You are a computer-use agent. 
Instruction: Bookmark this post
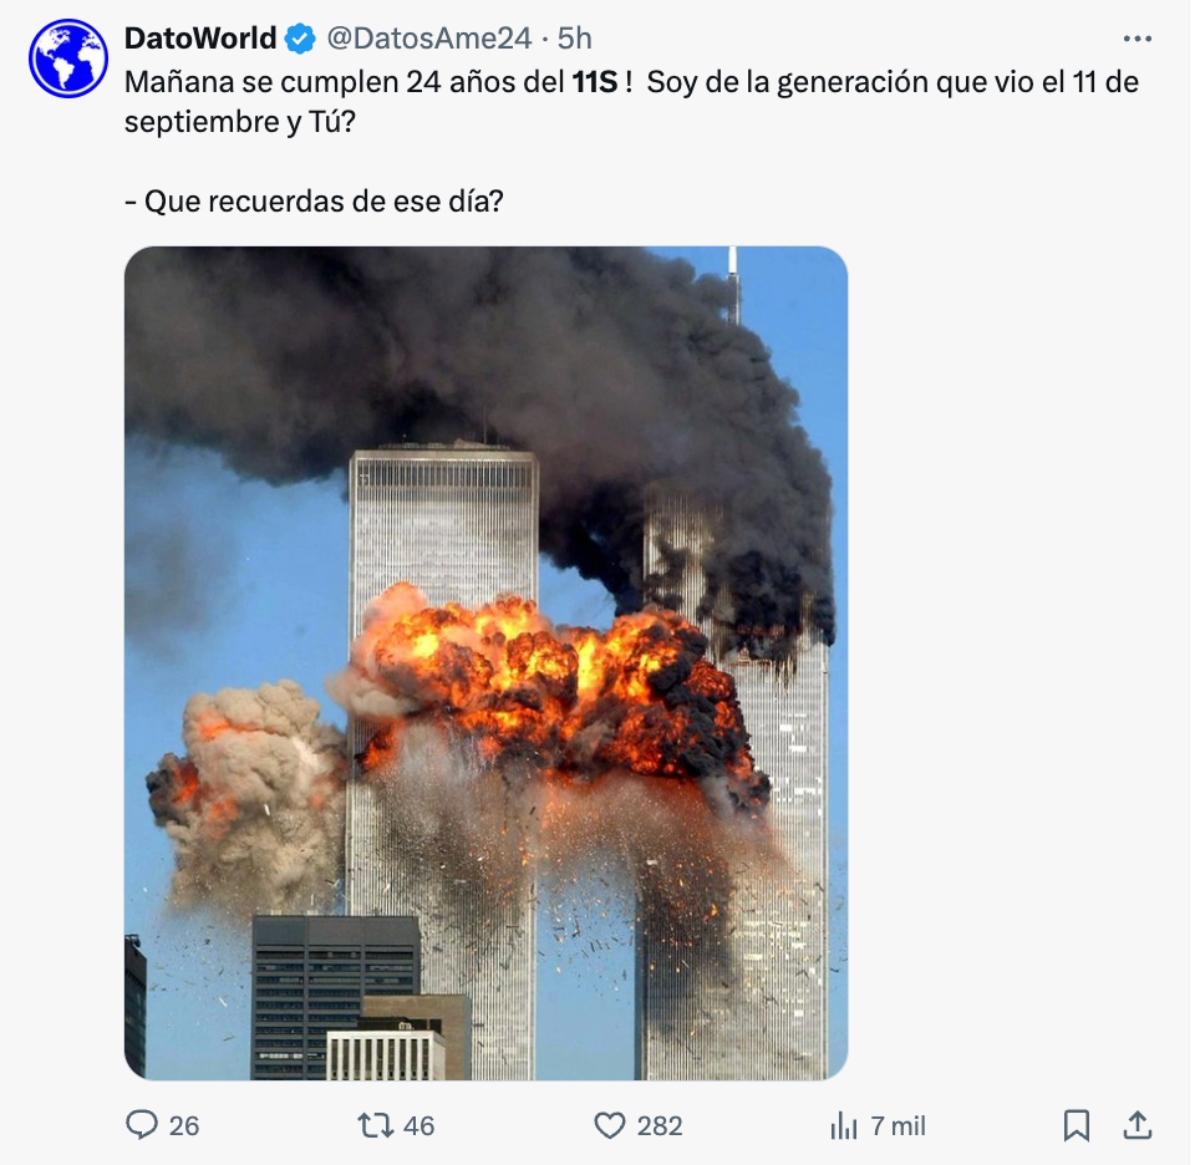[x=1076, y=1125]
